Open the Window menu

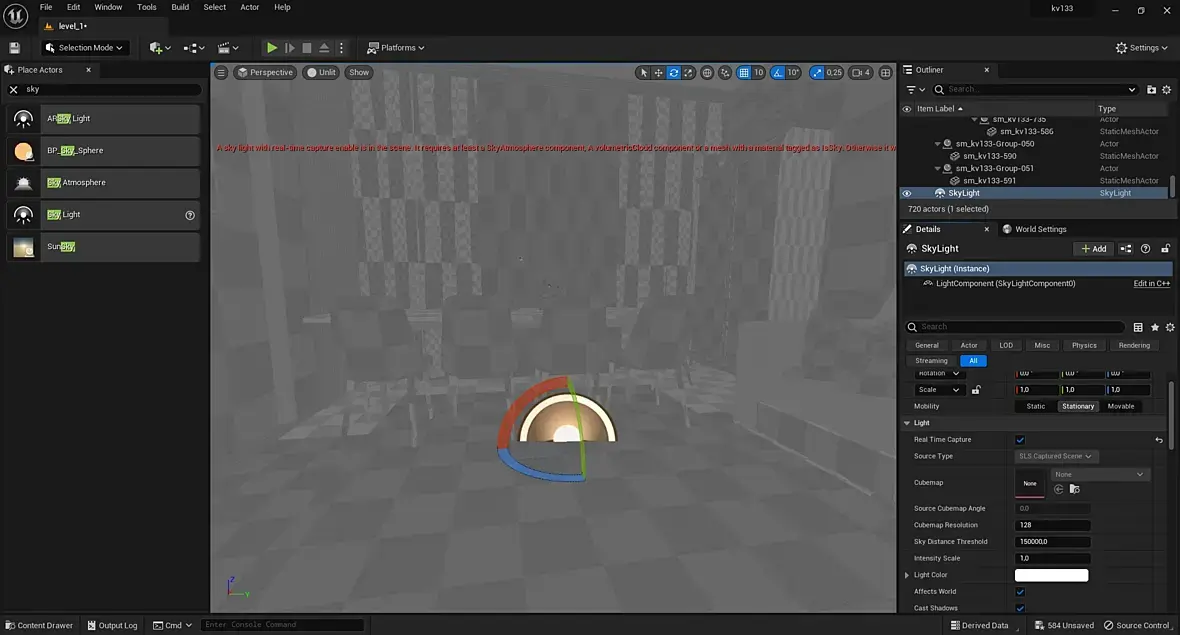(x=108, y=7)
